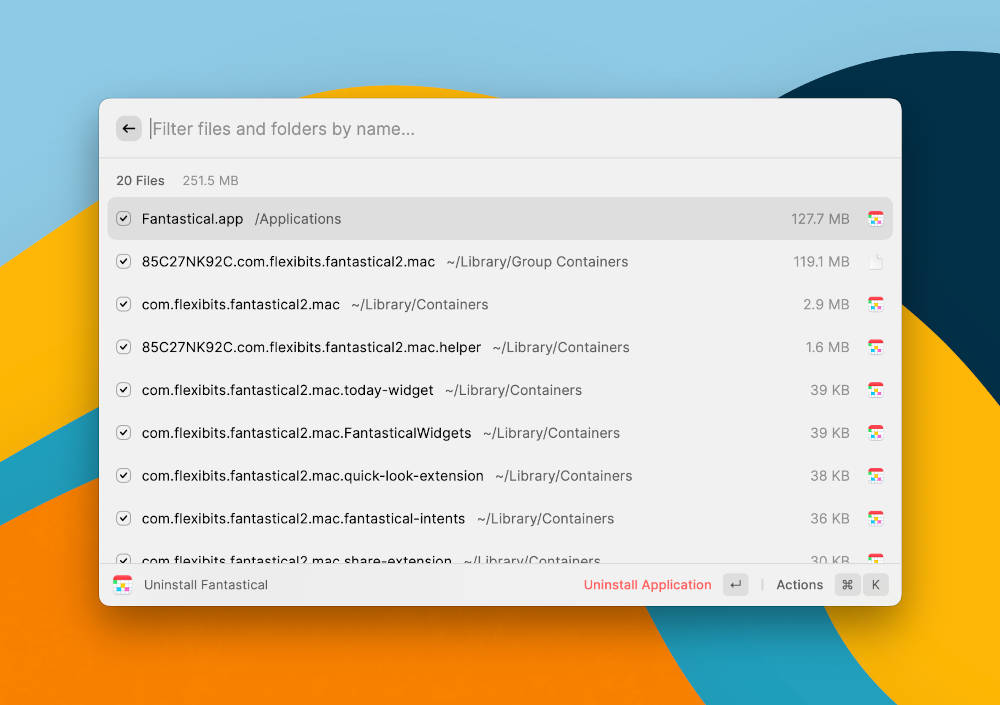Click the command key symbol
Image resolution: width=1000 pixels, height=705 pixels.
[x=847, y=584]
